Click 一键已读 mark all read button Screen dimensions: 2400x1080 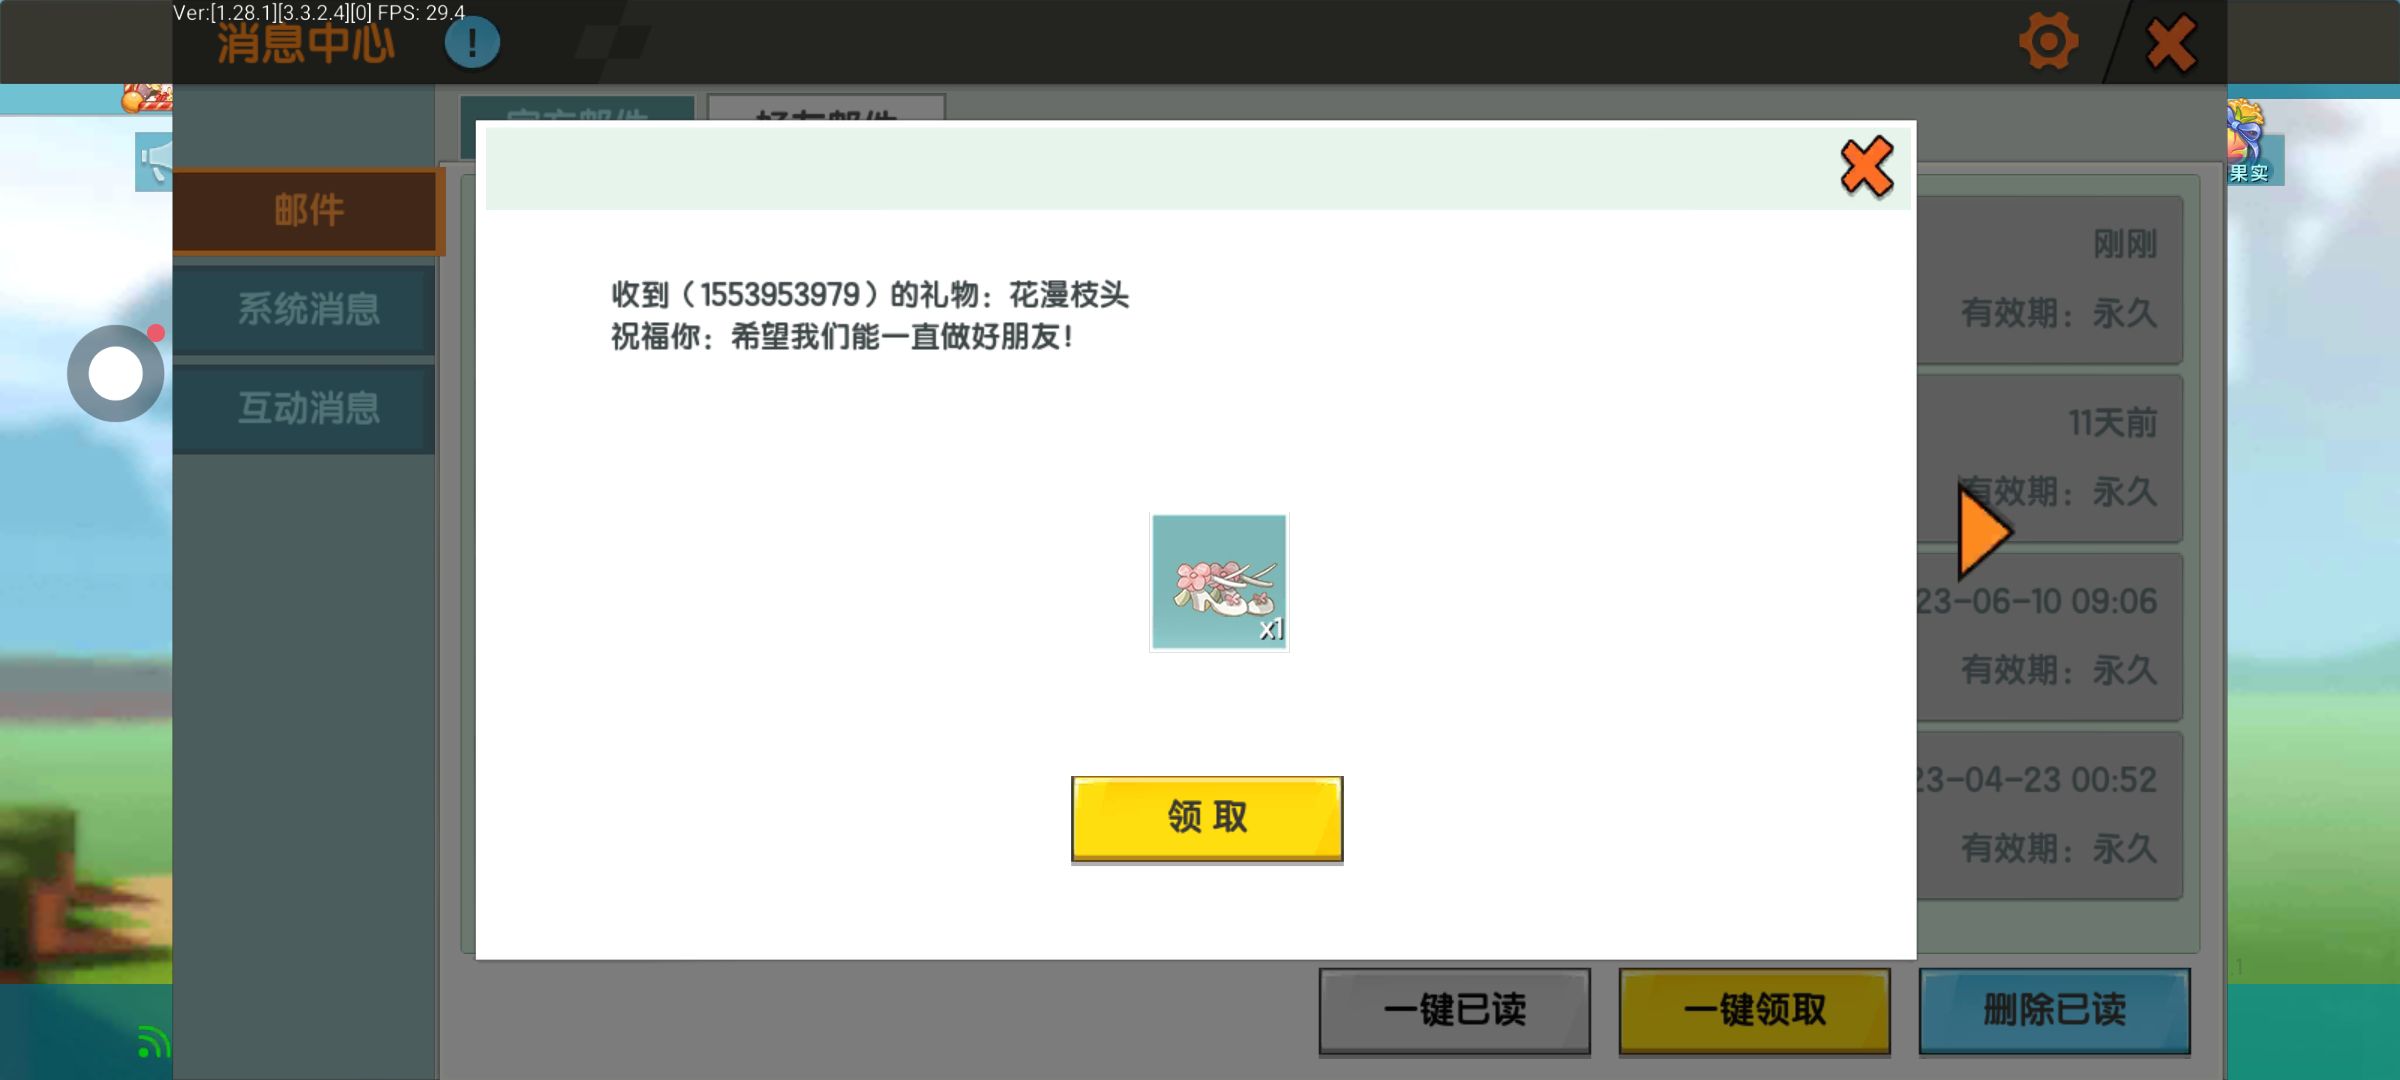[1454, 1010]
